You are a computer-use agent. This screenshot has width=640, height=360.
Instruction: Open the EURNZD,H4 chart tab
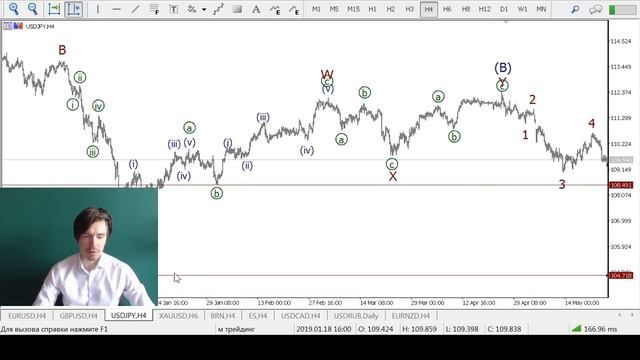coord(411,316)
